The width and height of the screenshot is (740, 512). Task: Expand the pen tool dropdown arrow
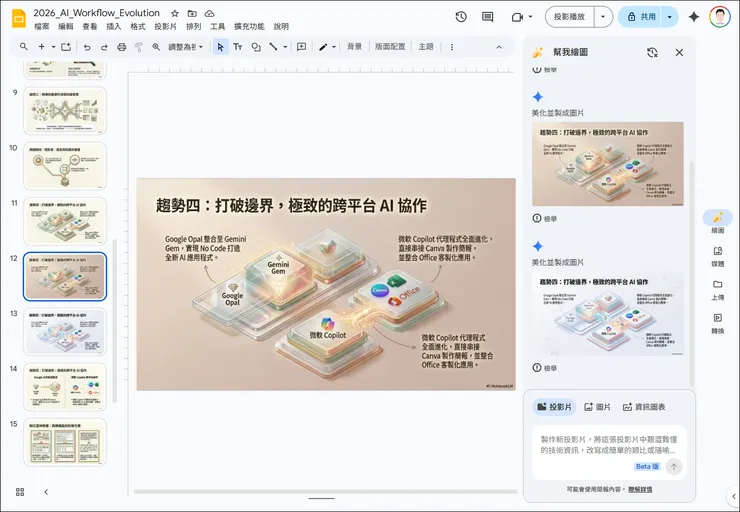coord(334,47)
